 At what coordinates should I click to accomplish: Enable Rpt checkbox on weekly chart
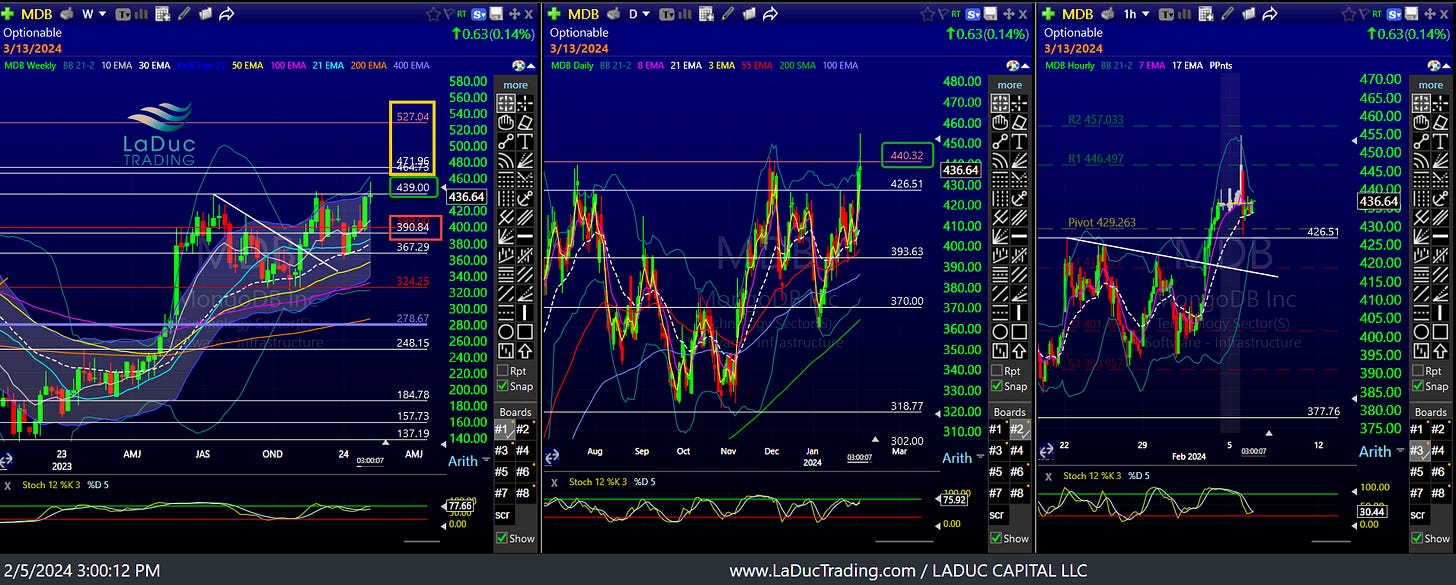503,371
